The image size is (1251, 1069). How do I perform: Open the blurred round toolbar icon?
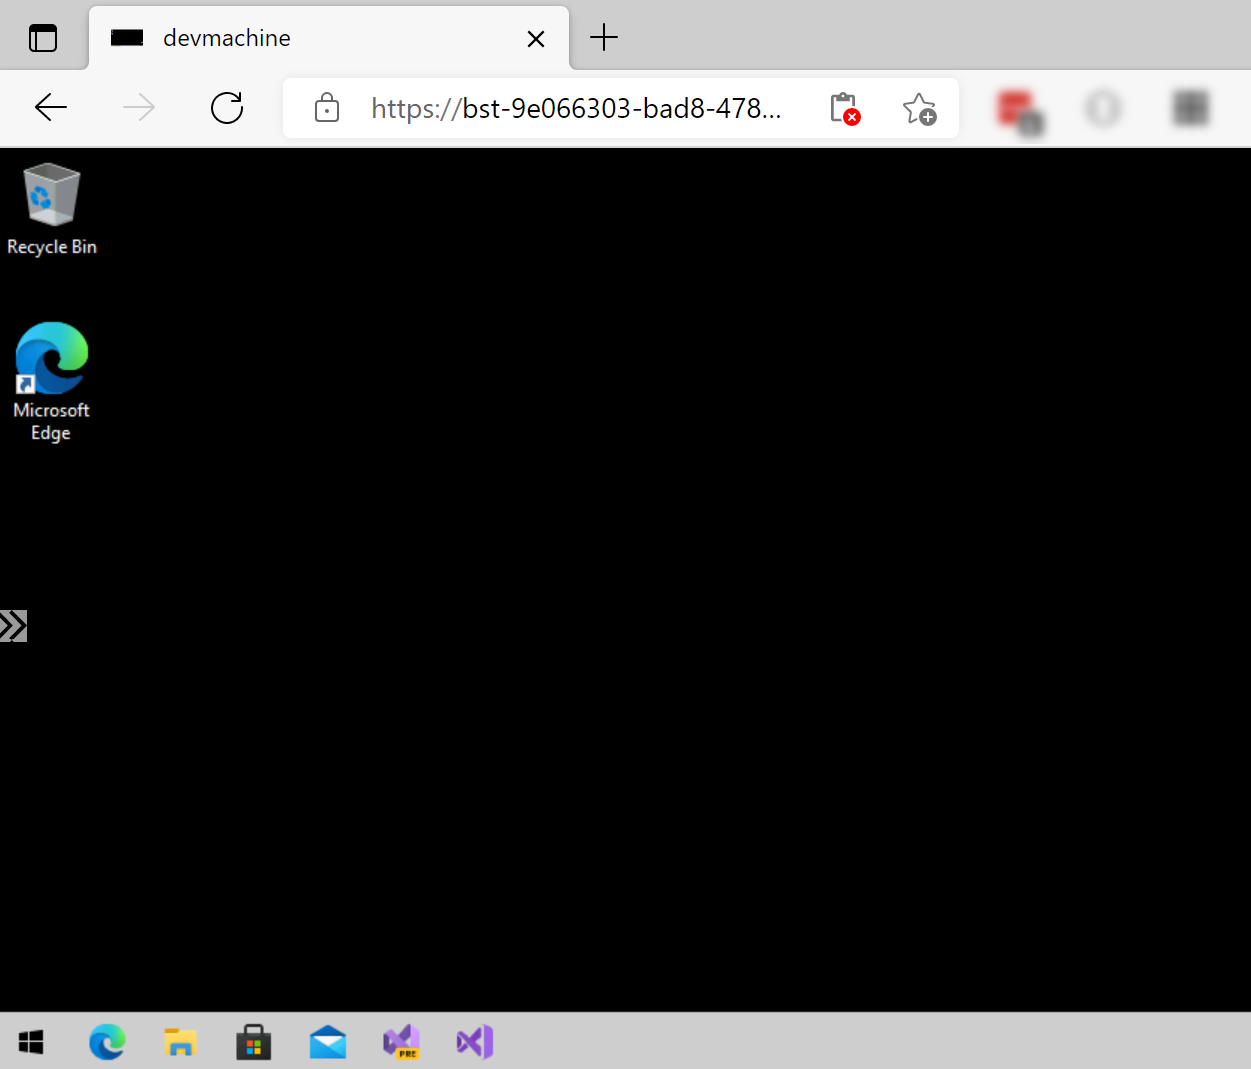(1104, 108)
